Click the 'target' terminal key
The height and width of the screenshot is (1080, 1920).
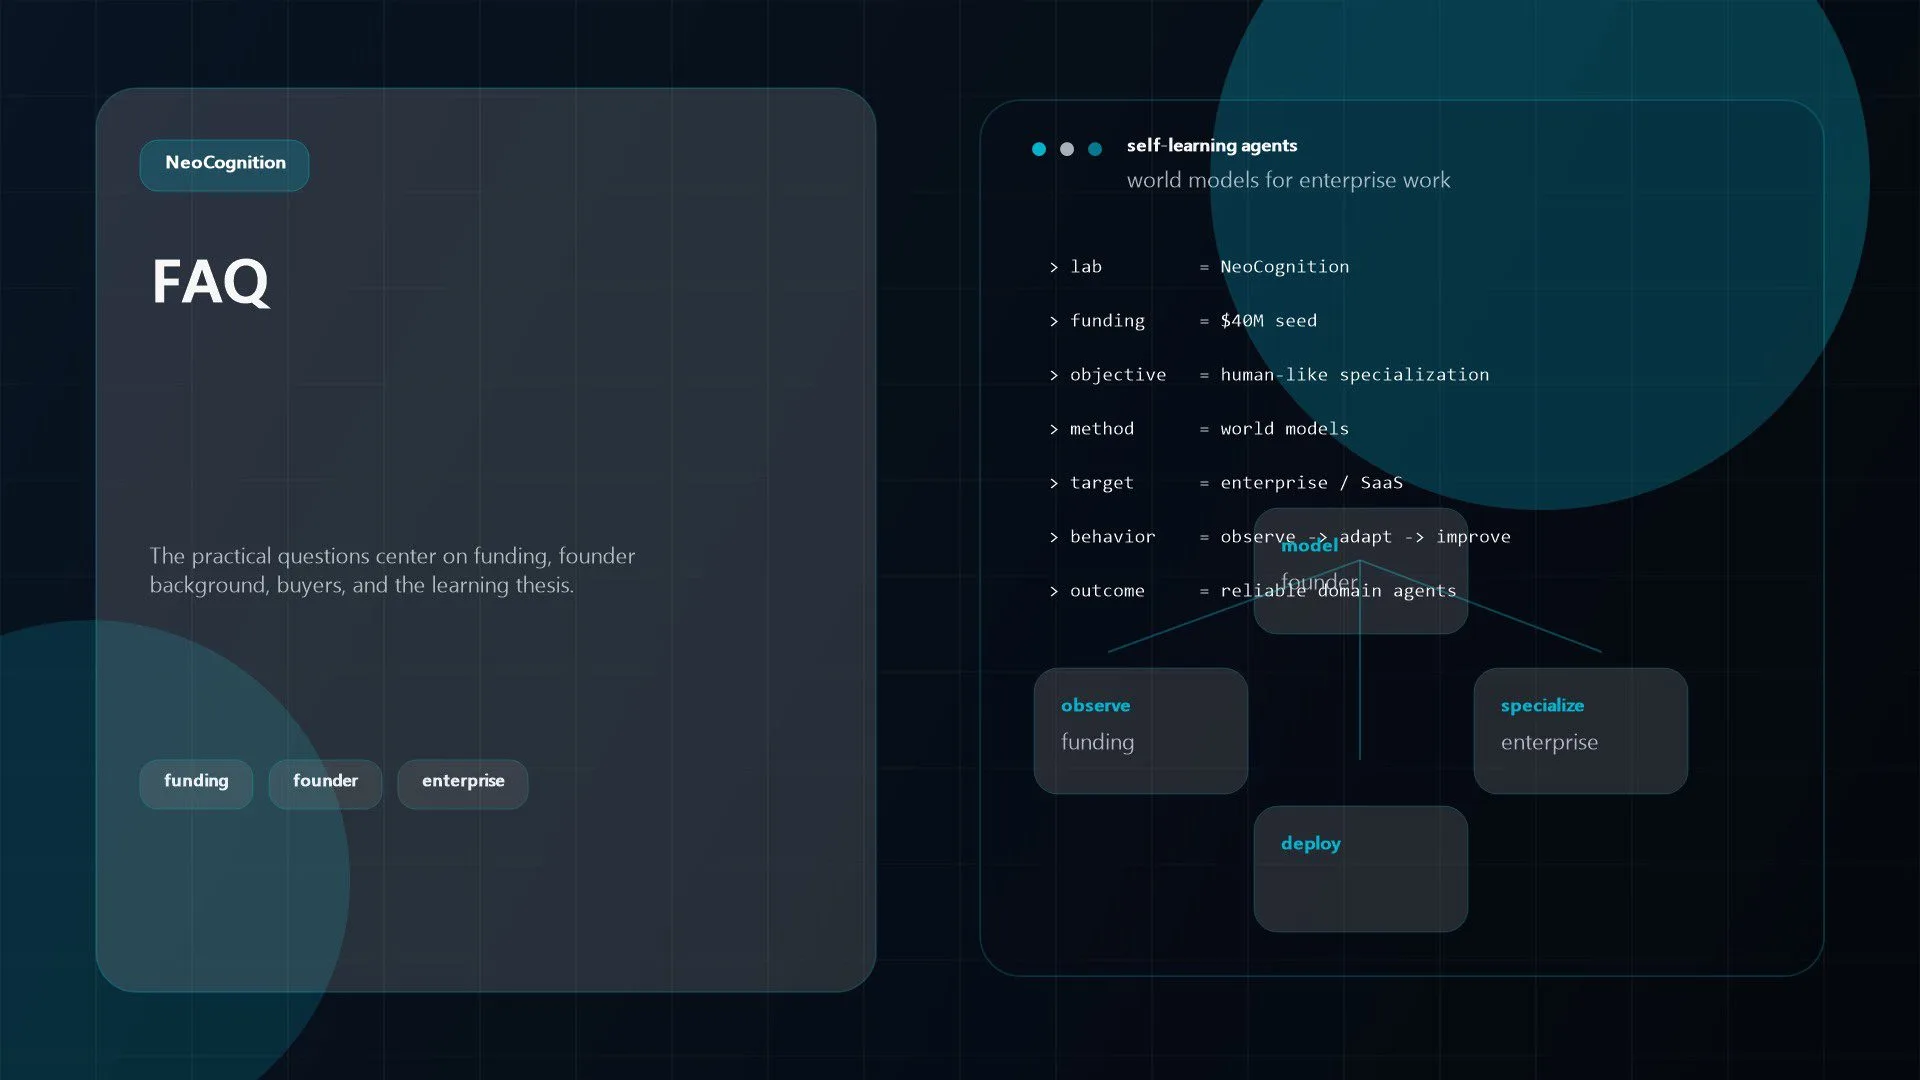(x=1102, y=483)
